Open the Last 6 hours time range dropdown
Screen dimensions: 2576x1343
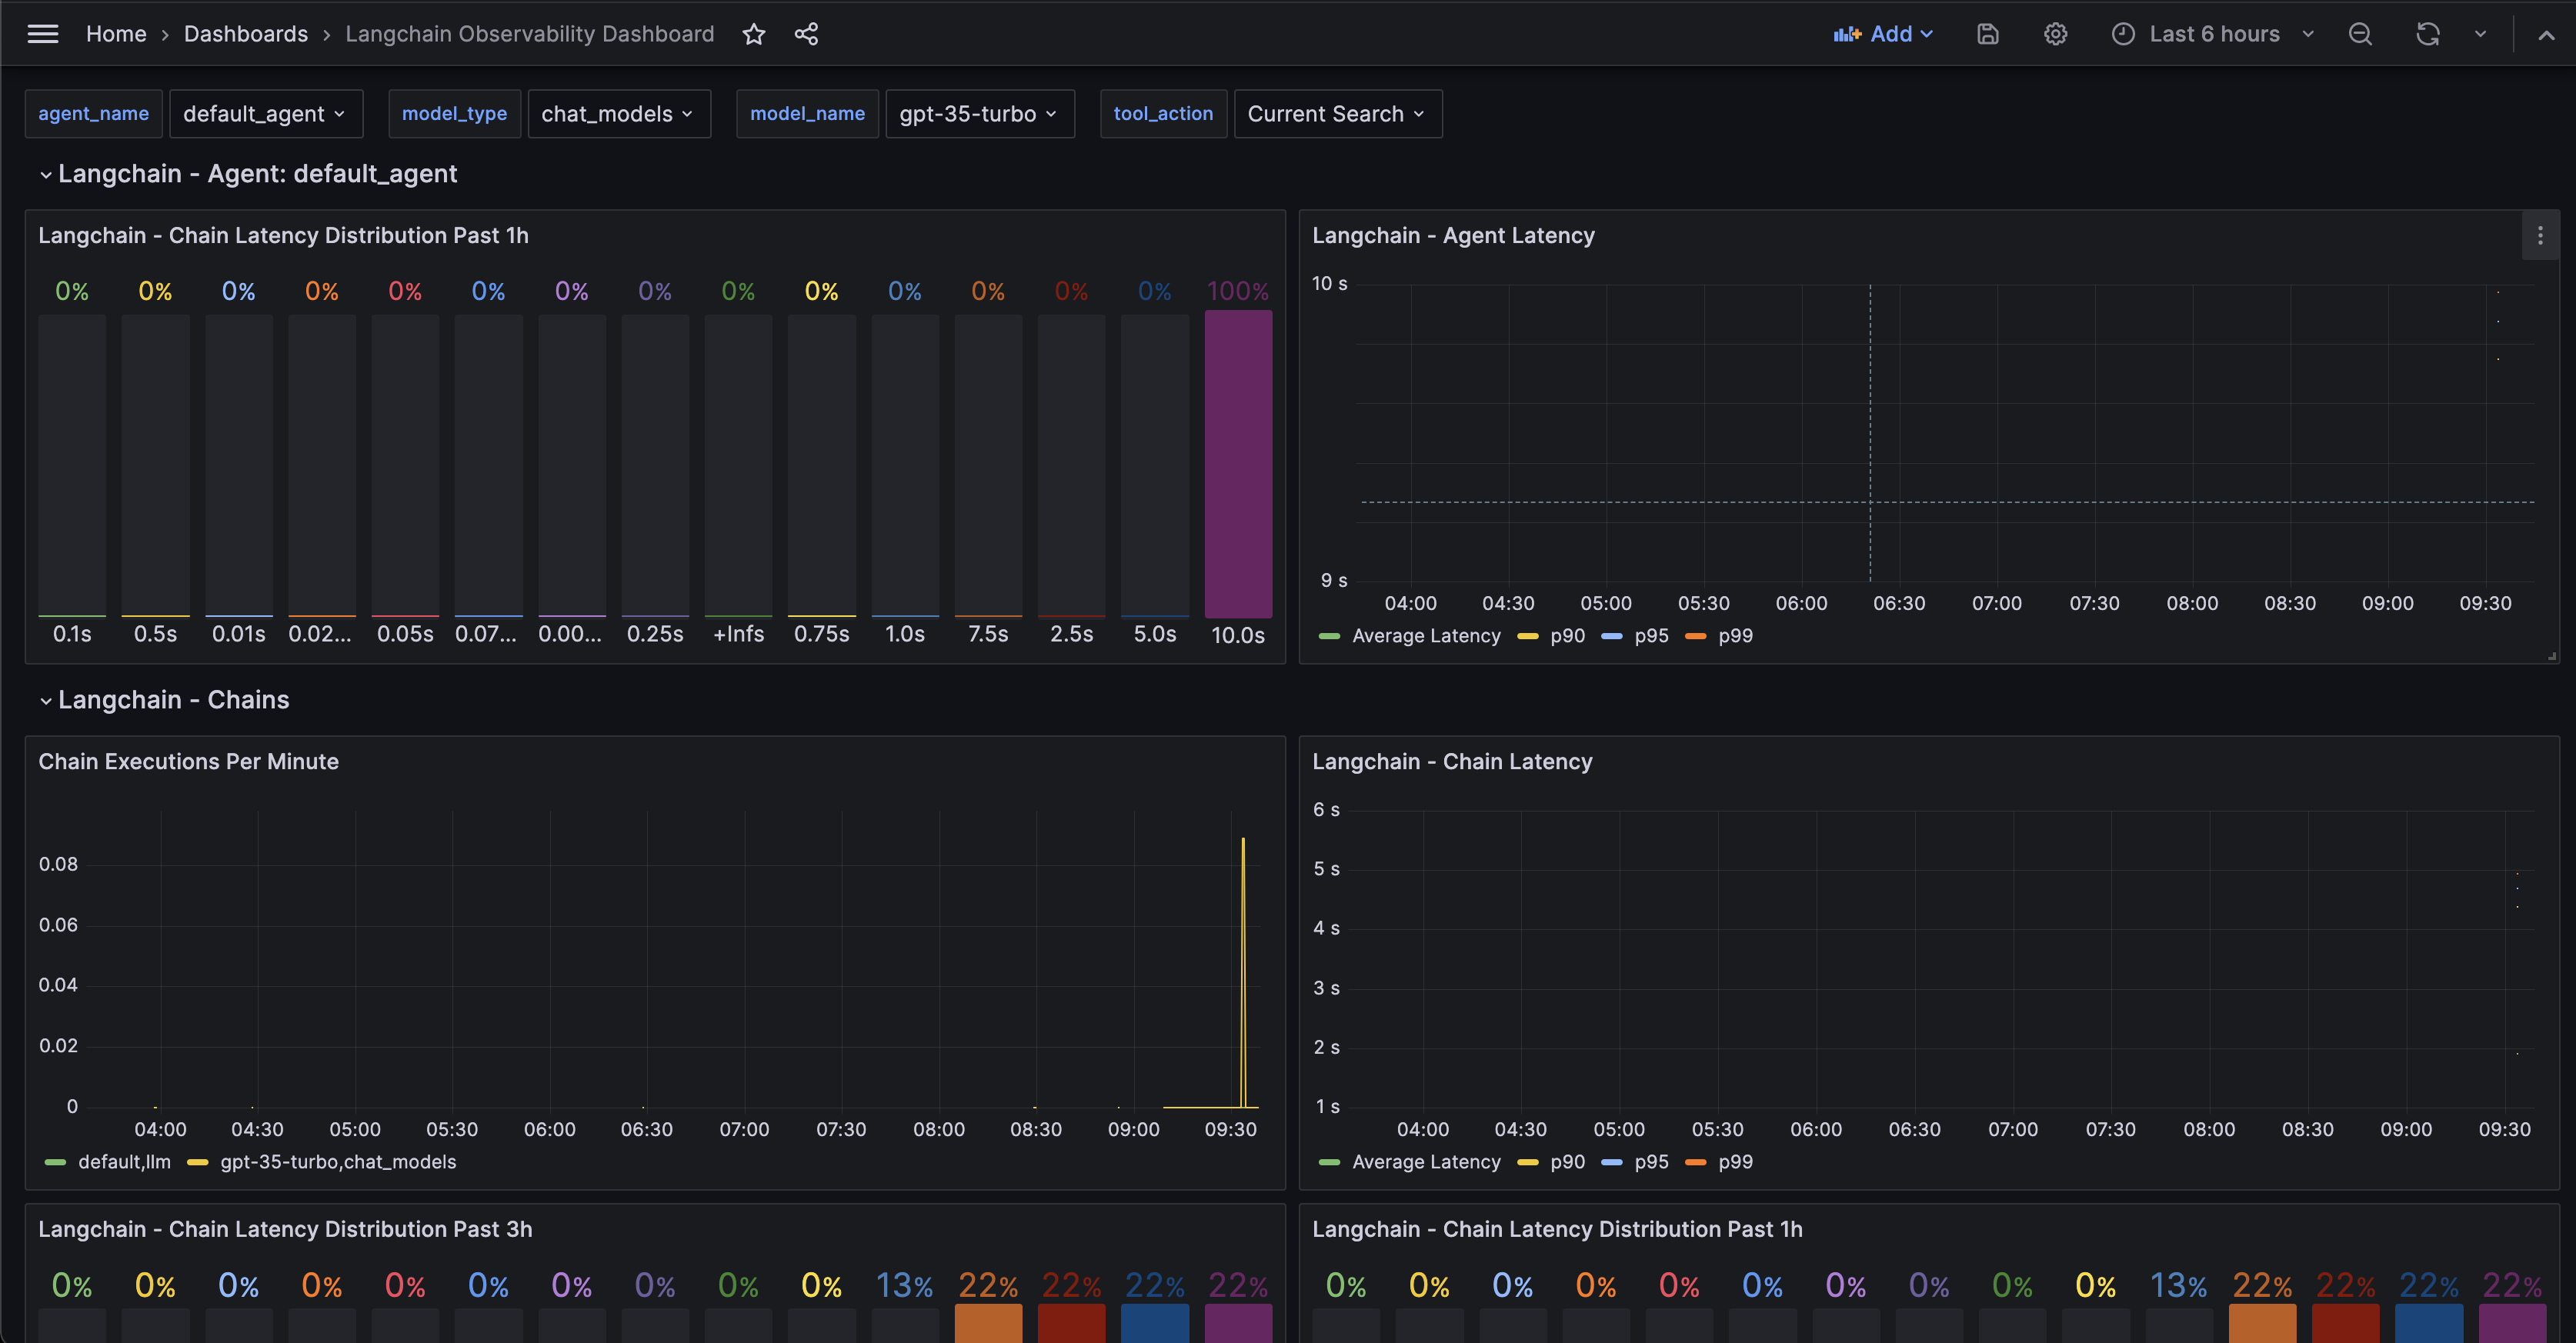click(2215, 32)
